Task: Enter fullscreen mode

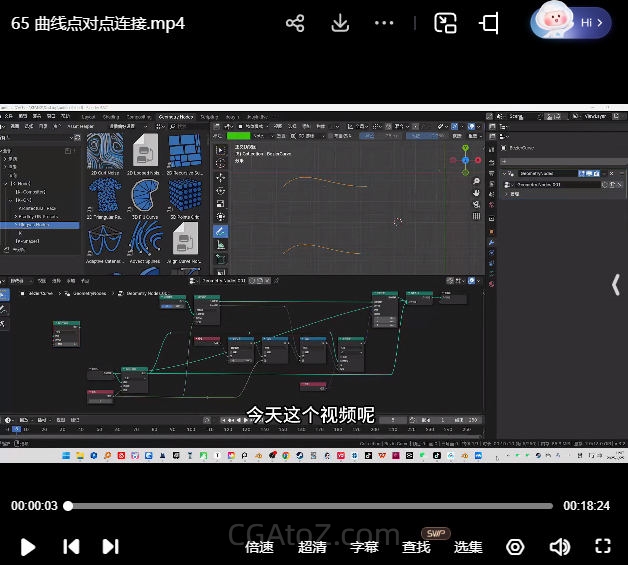Action: tap(603, 546)
